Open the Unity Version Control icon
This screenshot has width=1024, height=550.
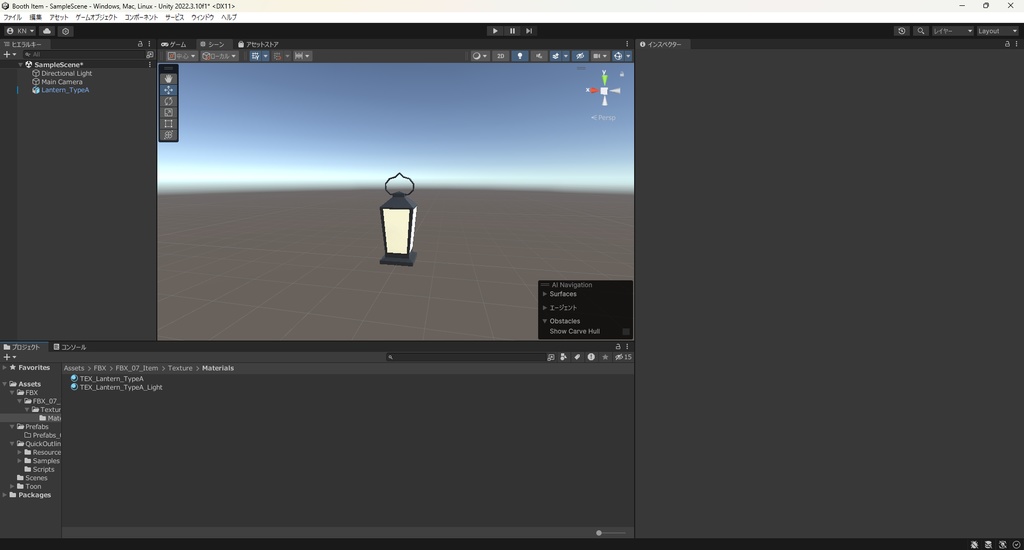[x=65, y=31]
